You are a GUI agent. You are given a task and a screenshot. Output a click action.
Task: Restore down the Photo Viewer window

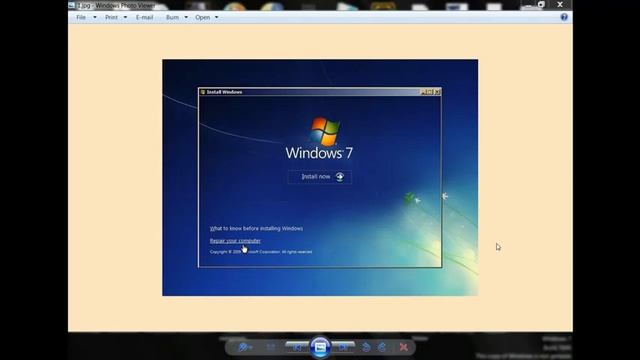coord(541,4)
